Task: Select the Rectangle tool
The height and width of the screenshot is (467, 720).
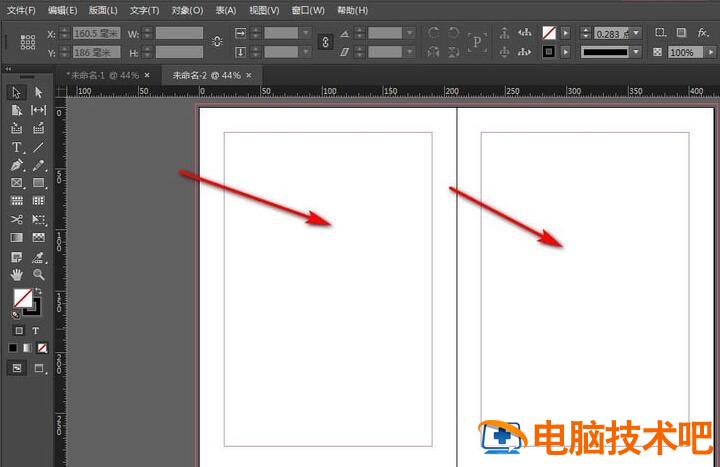Action: coord(39,183)
